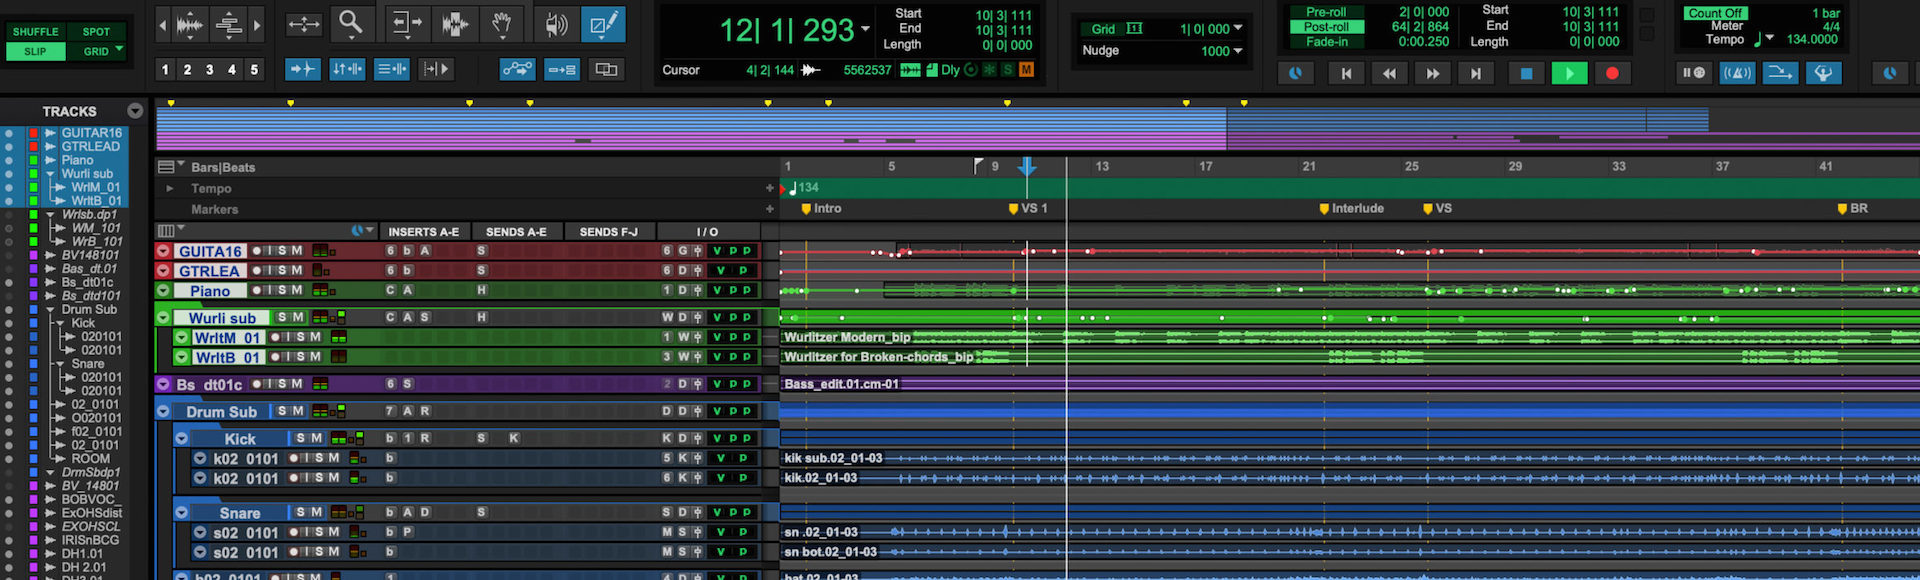Enable Spot edit mode
The height and width of the screenshot is (580, 1920).
96,32
